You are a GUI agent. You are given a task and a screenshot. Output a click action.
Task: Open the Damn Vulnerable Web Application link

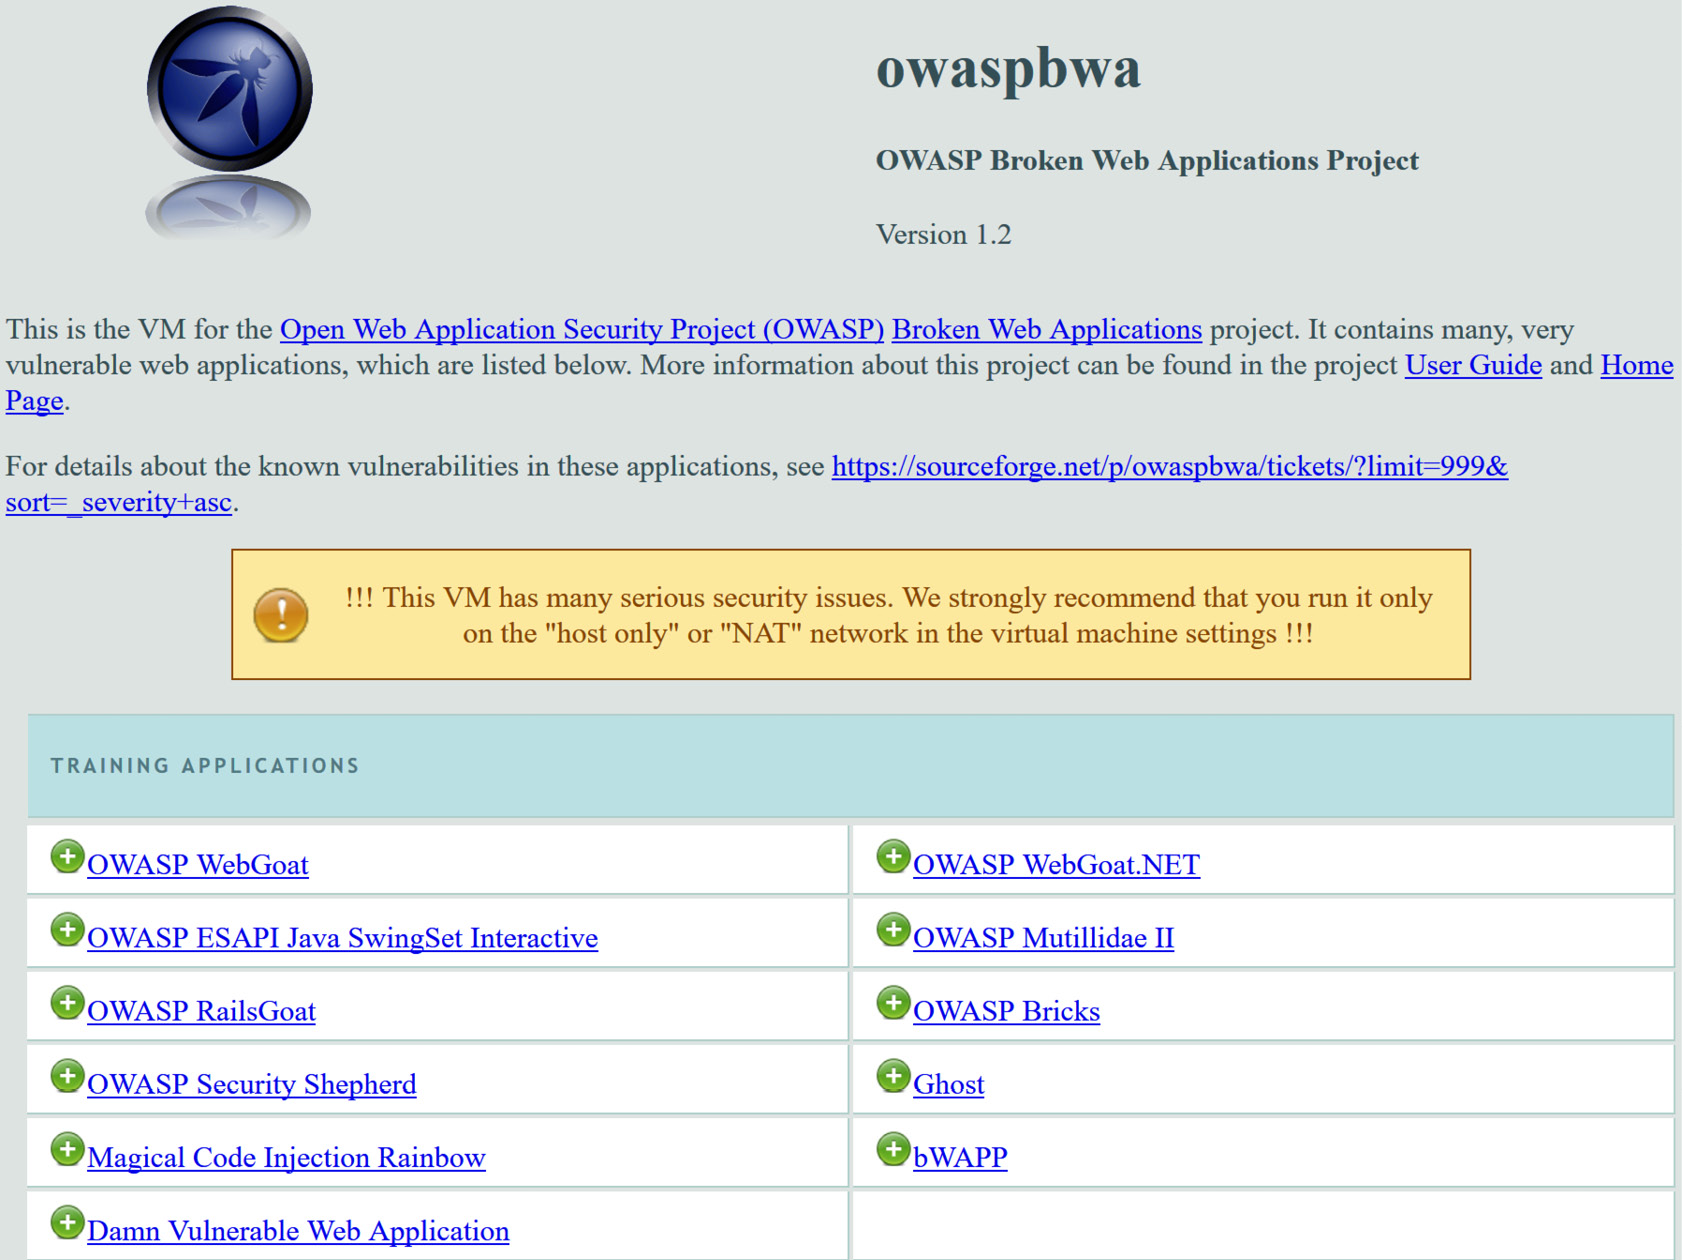point(298,1231)
